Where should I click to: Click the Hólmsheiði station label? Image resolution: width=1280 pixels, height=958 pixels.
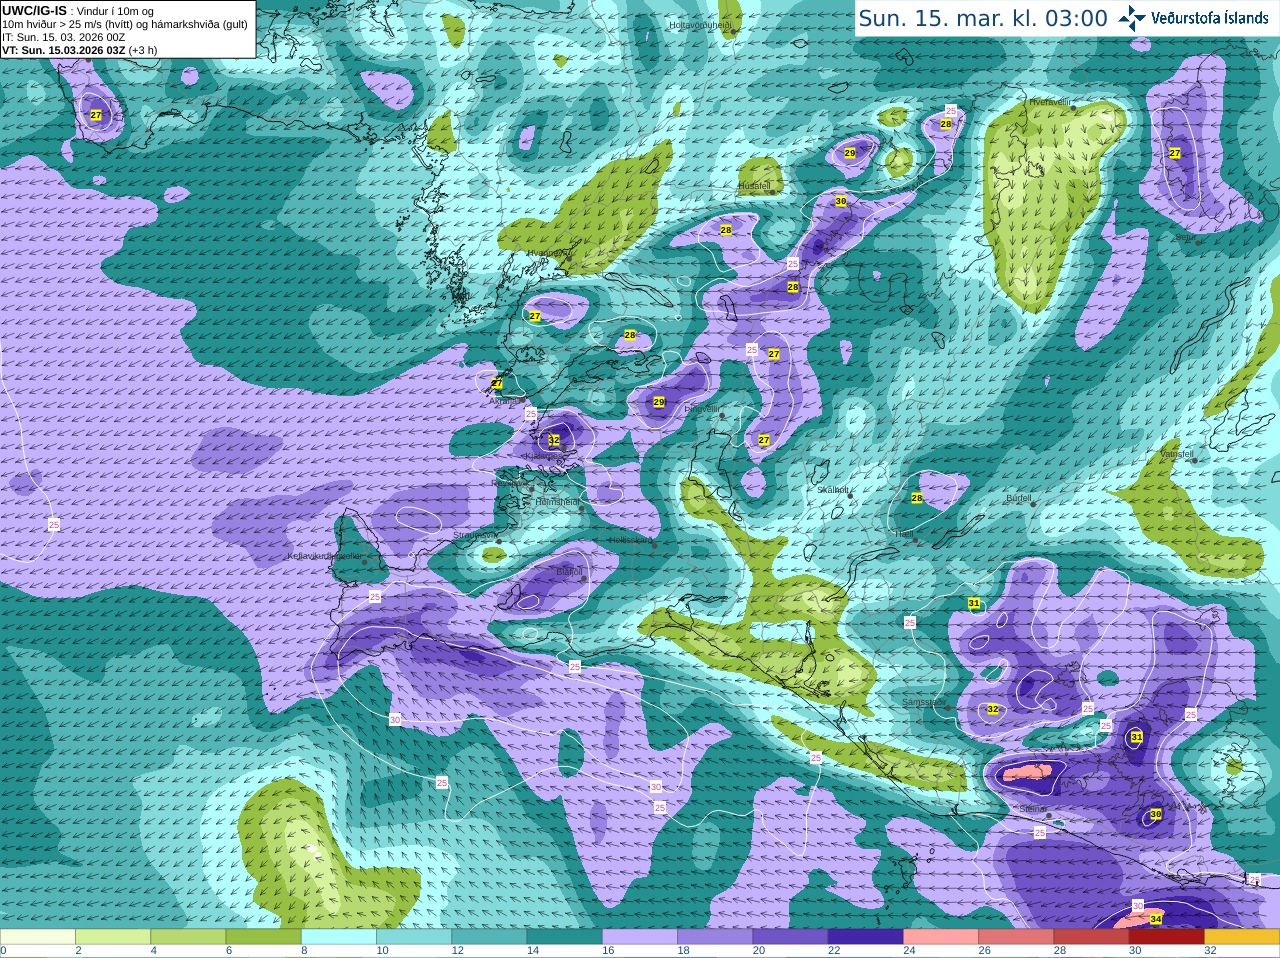(x=557, y=502)
